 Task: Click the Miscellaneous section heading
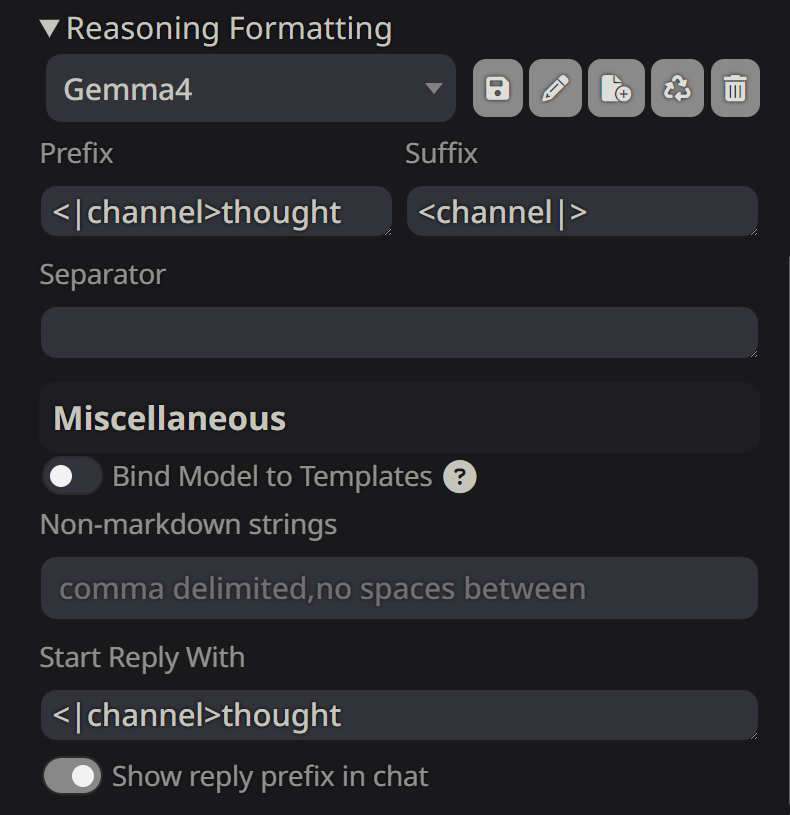pyautogui.click(x=170, y=418)
